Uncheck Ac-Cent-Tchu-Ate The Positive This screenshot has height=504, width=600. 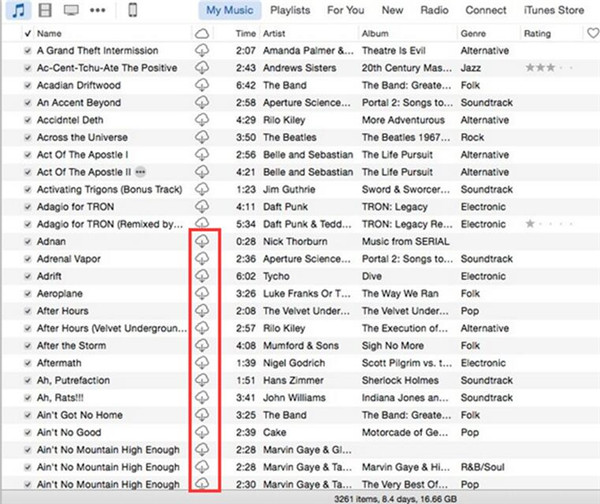click(x=28, y=68)
